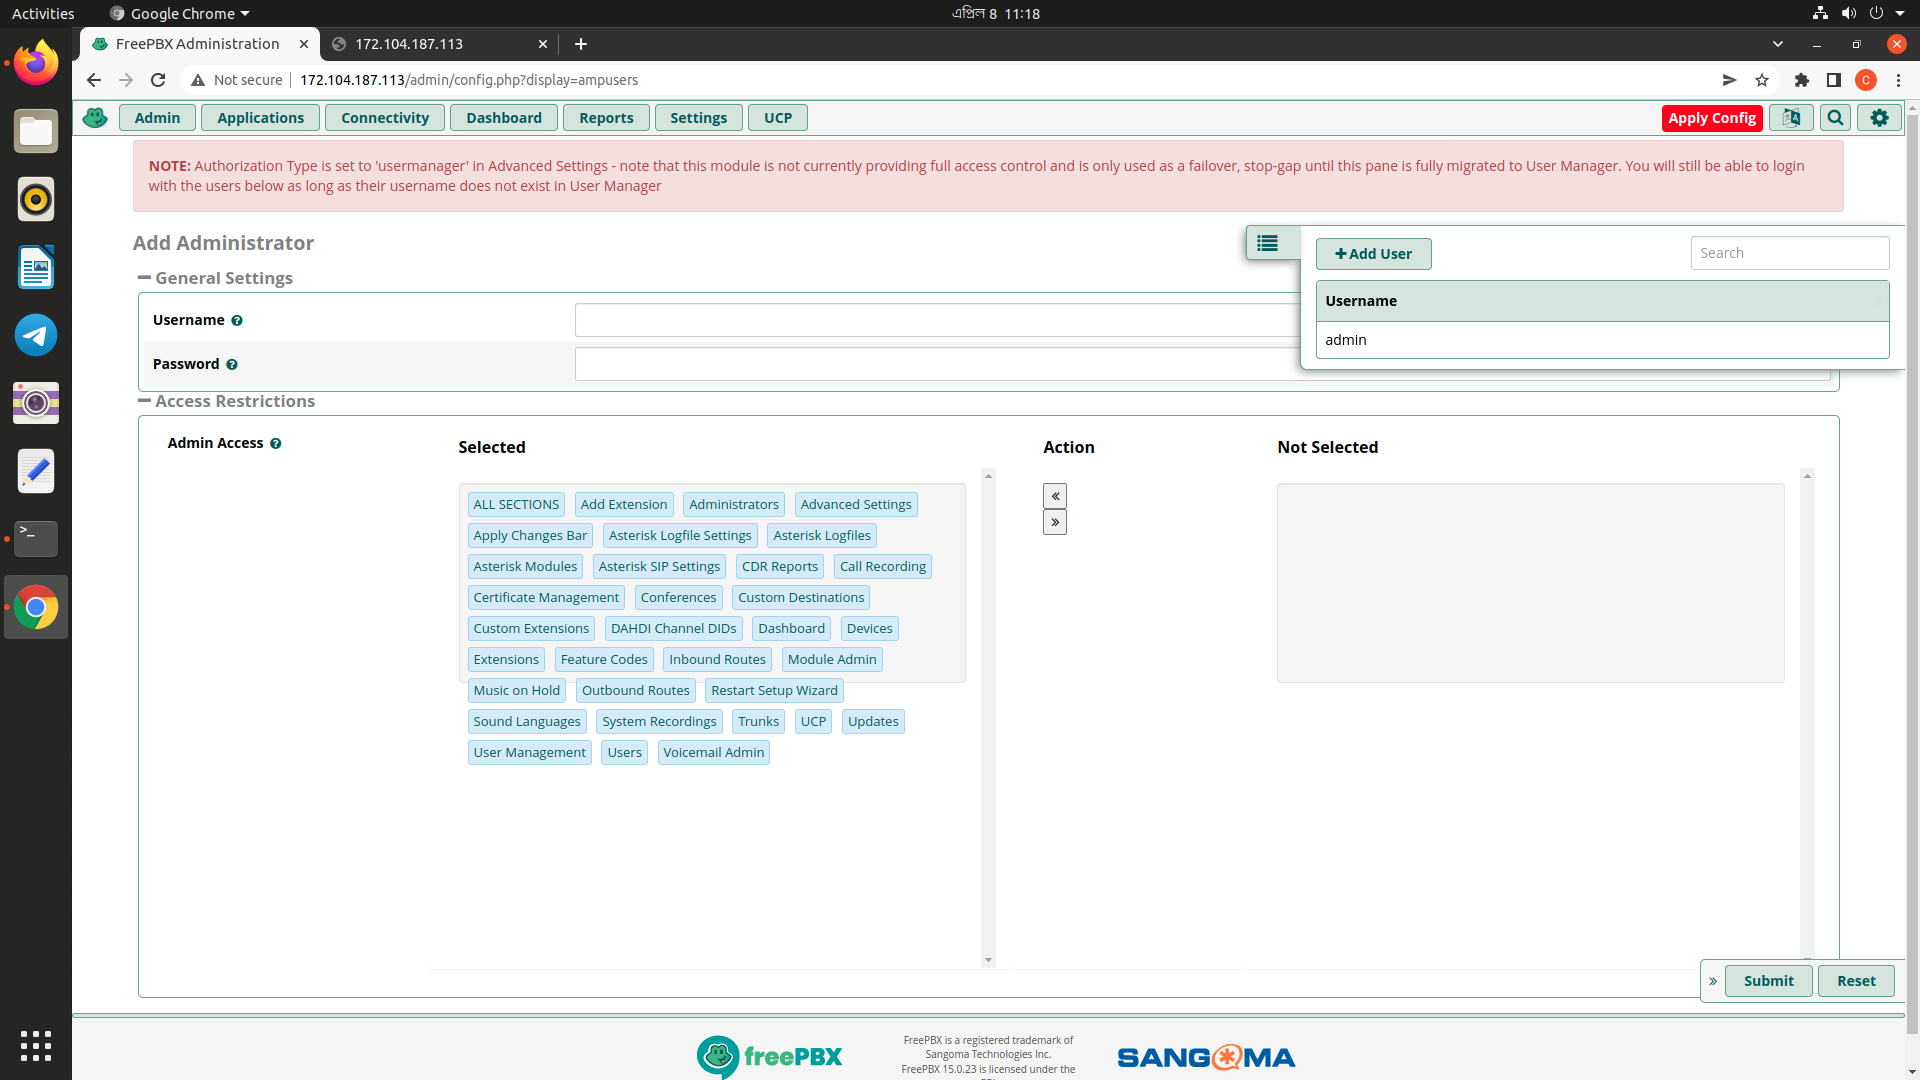The image size is (1920, 1080).
Task: Toggle the user list panel icon
Action: coord(1267,243)
